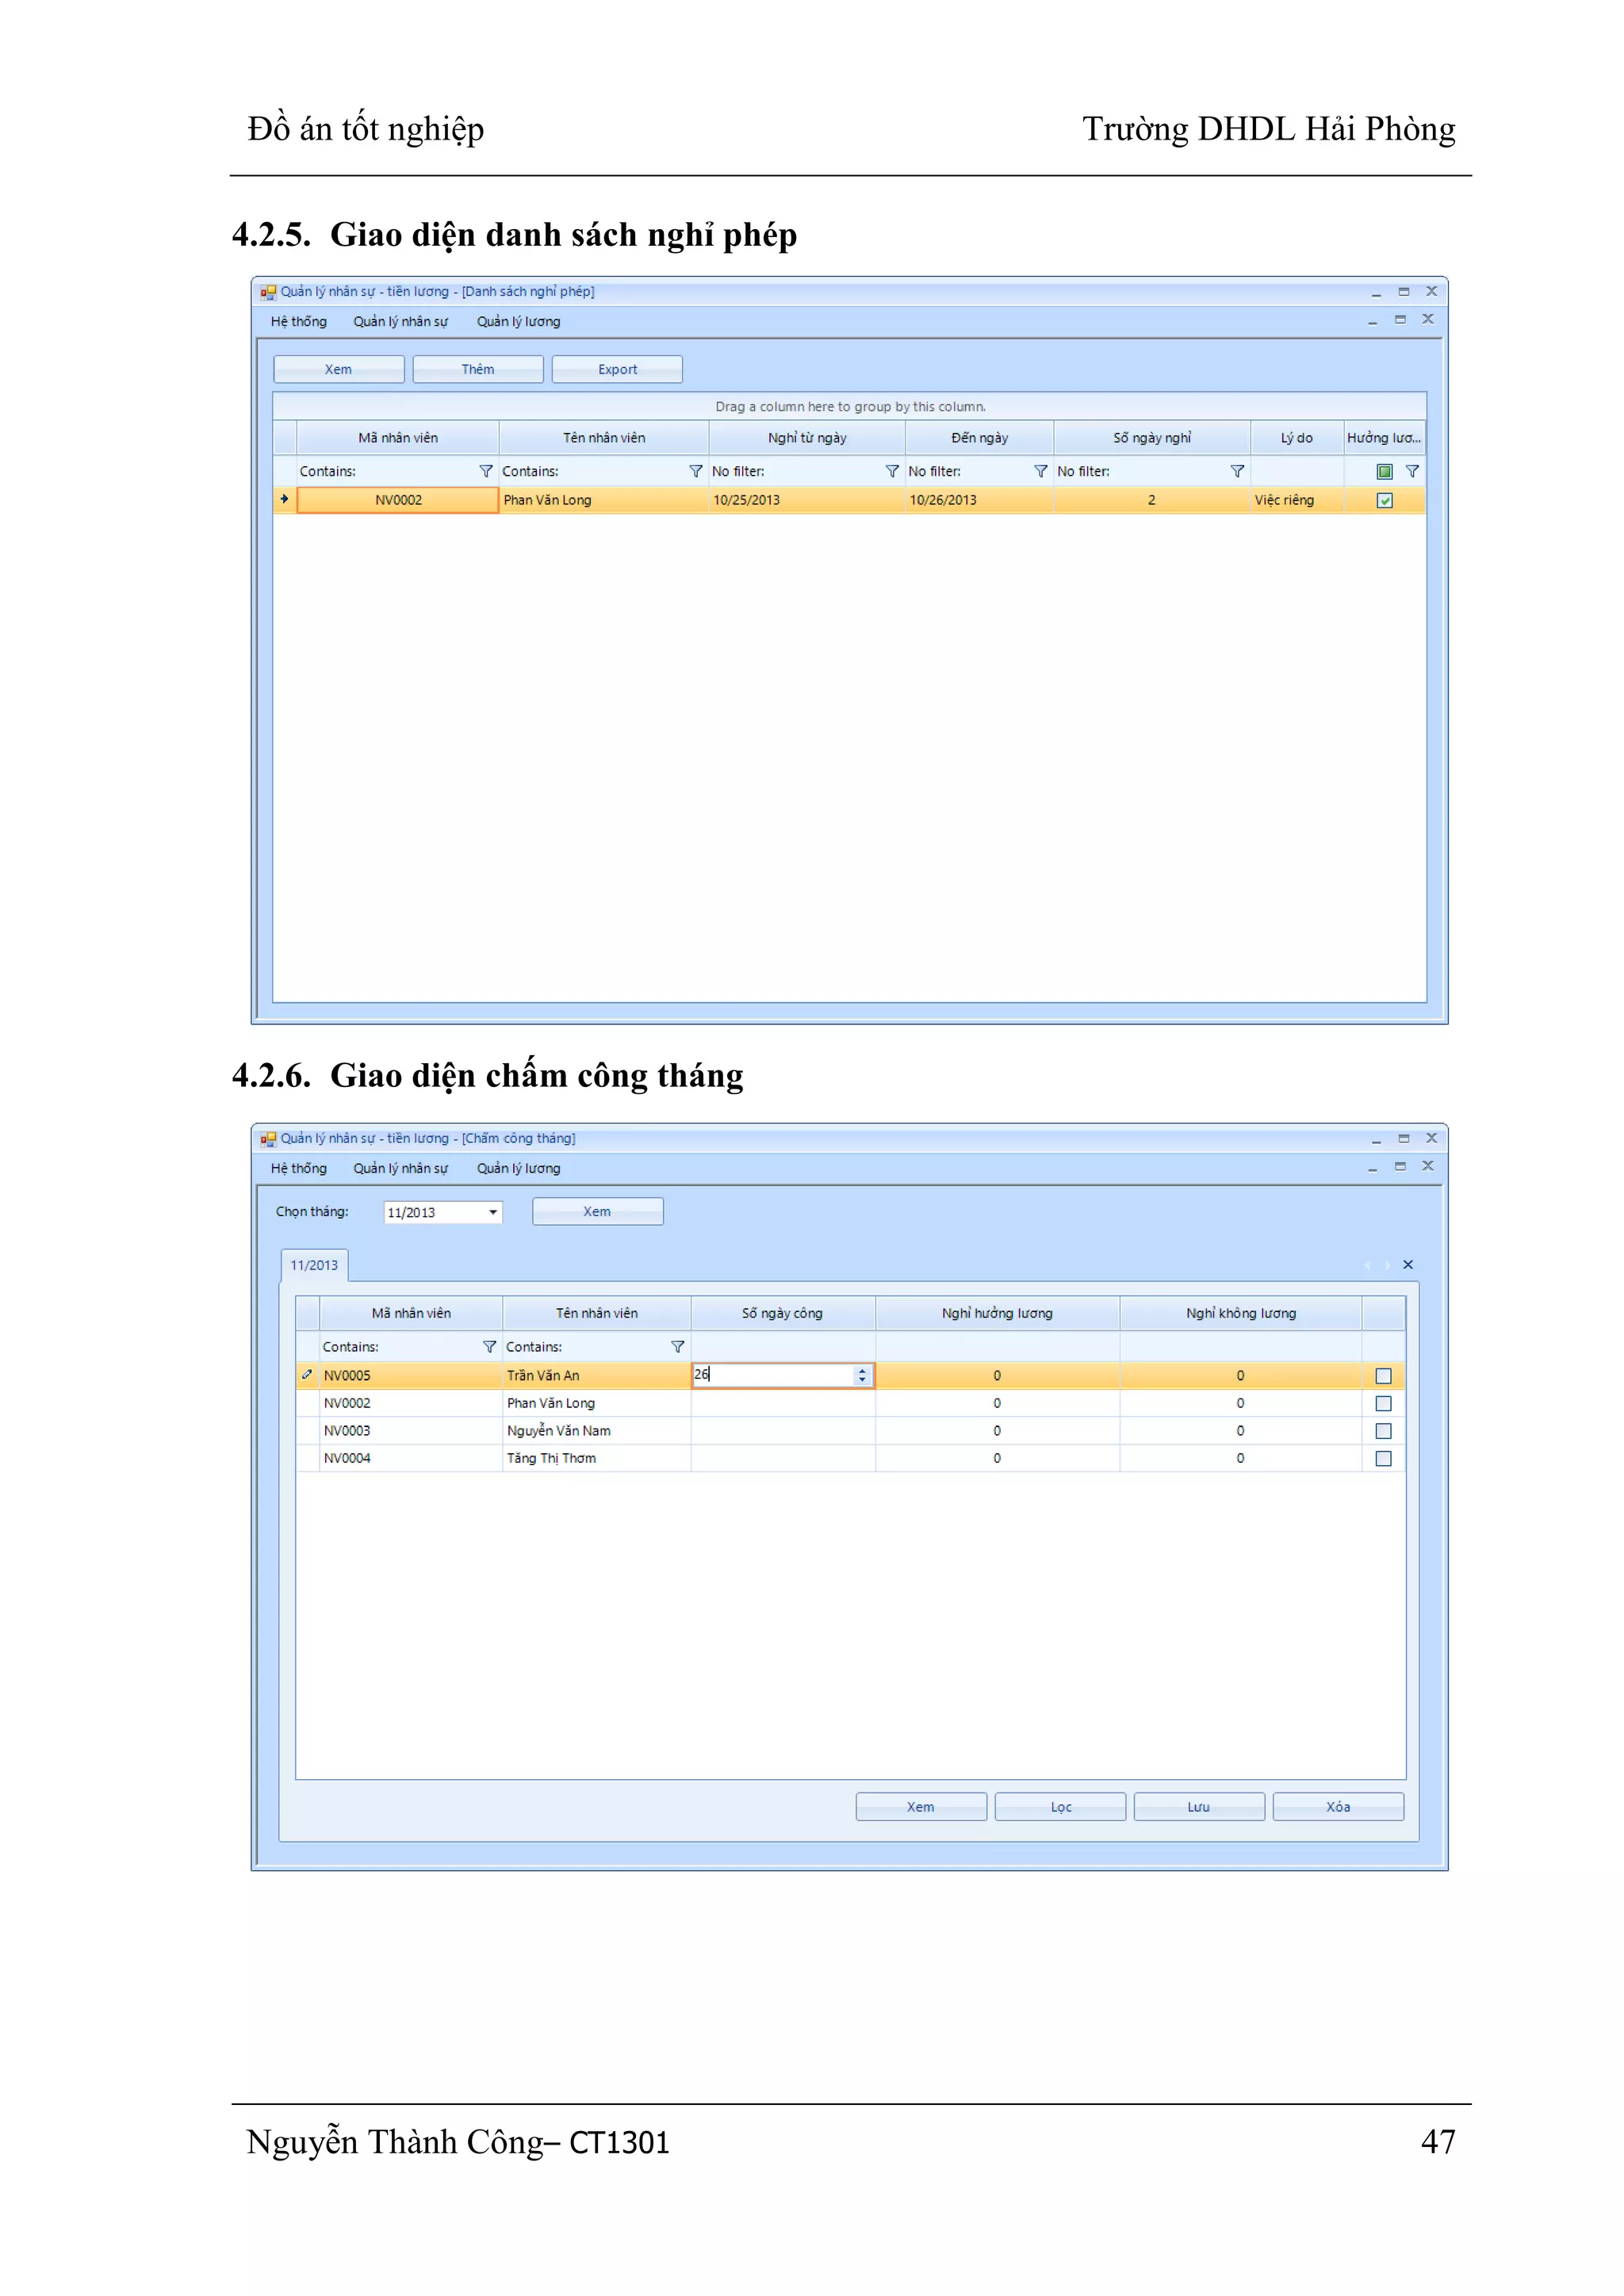The height and width of the screenshot is (2296, 1624).
Task: Open the Chọn tháng dropdown
Action: (x=493, y=1212)
